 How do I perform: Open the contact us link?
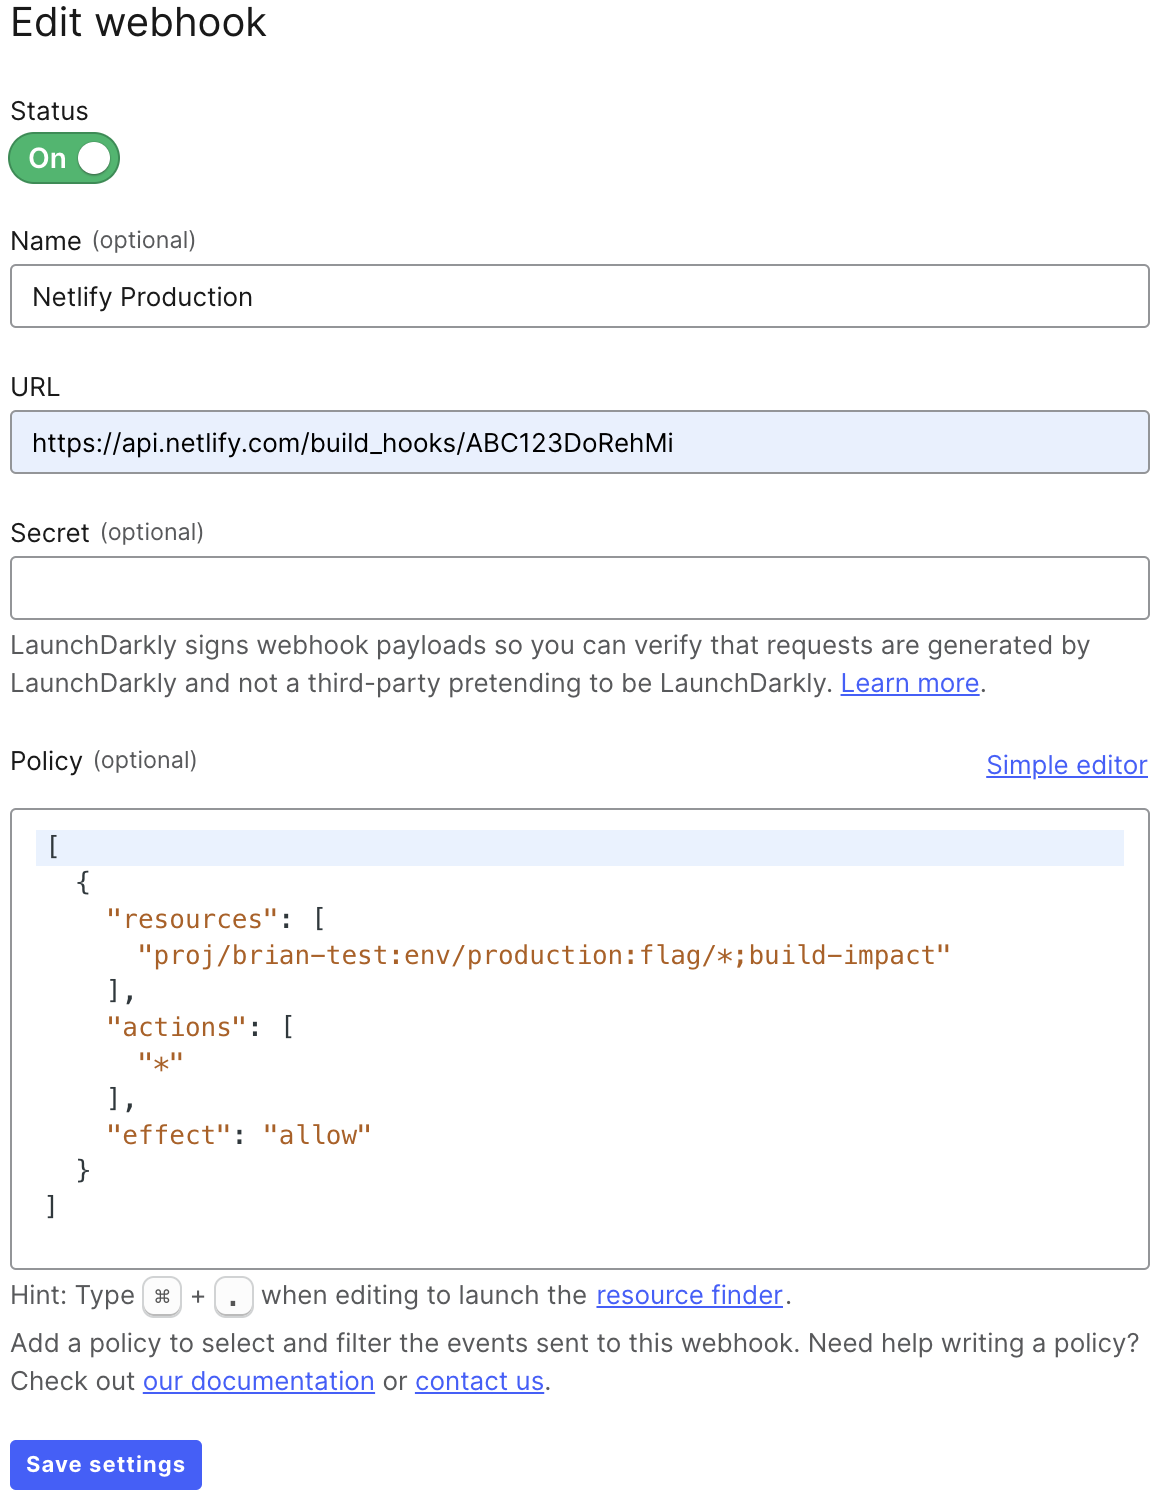click(x=479, y=1381)
